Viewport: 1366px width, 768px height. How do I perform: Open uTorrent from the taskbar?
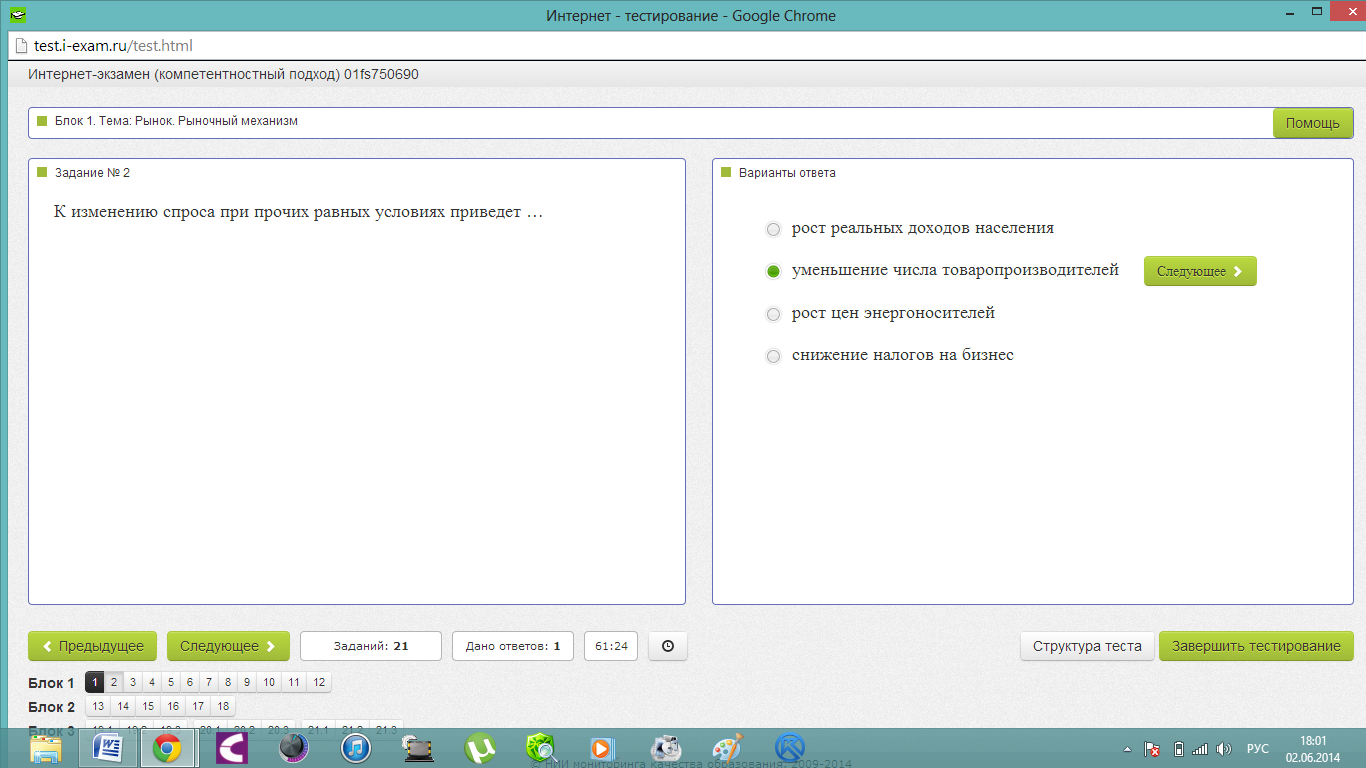point(480,748)
